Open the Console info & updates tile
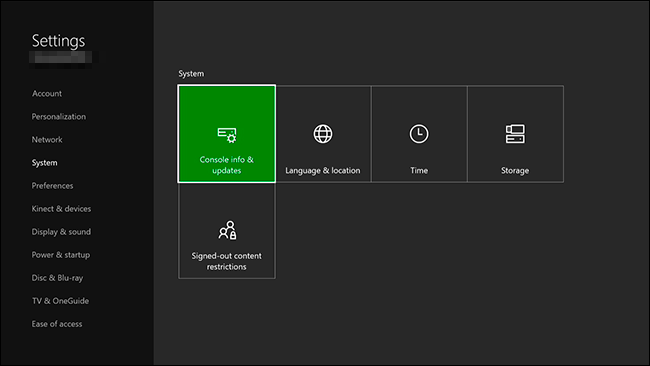The width and height of the screenshot is (650, 366). pos(226,134)
